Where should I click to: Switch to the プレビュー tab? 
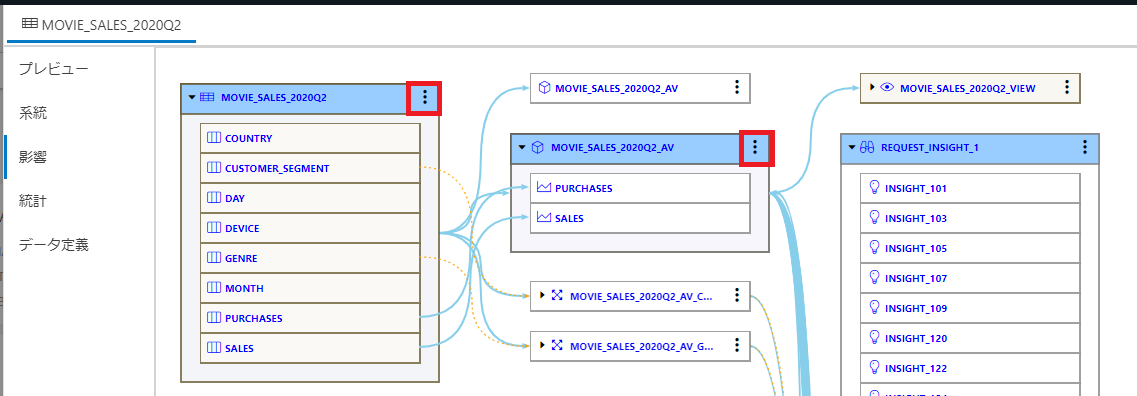tap(54, 69)
